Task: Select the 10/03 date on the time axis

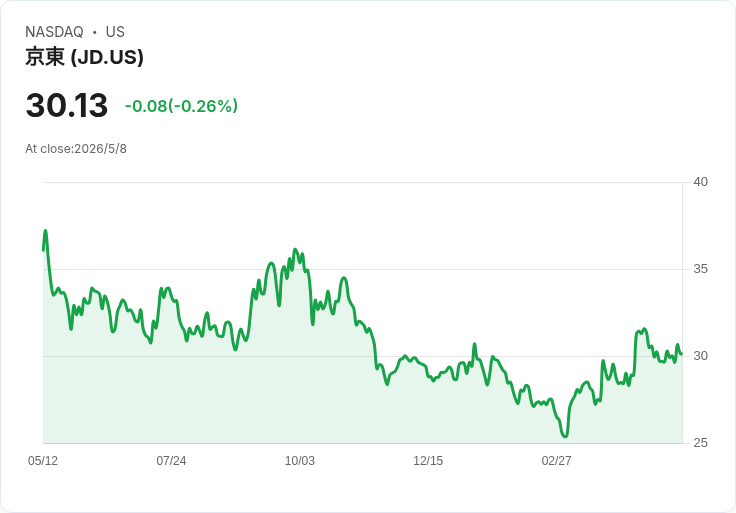Action: (x=300, y=461)
